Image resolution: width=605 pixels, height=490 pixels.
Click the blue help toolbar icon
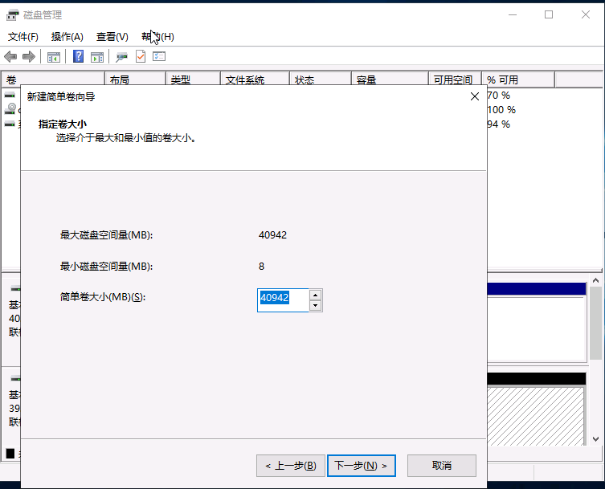pyautogui.click(x=79, y=57)
